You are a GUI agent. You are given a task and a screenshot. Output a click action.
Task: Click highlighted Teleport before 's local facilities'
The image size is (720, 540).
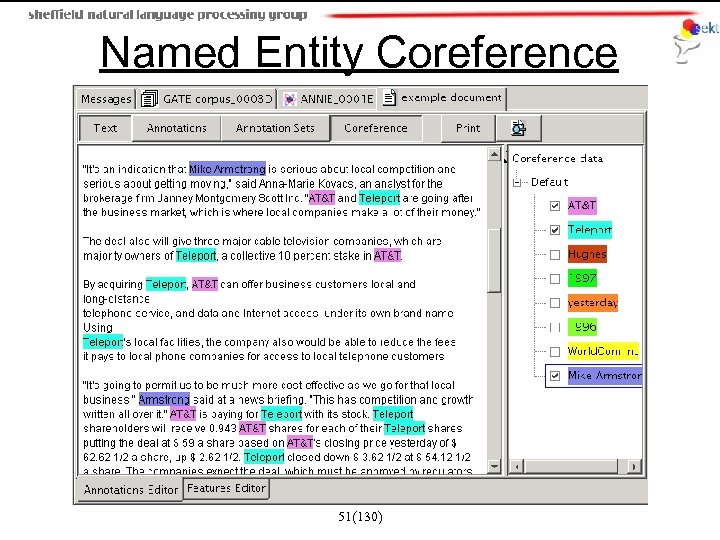[103, 342]
